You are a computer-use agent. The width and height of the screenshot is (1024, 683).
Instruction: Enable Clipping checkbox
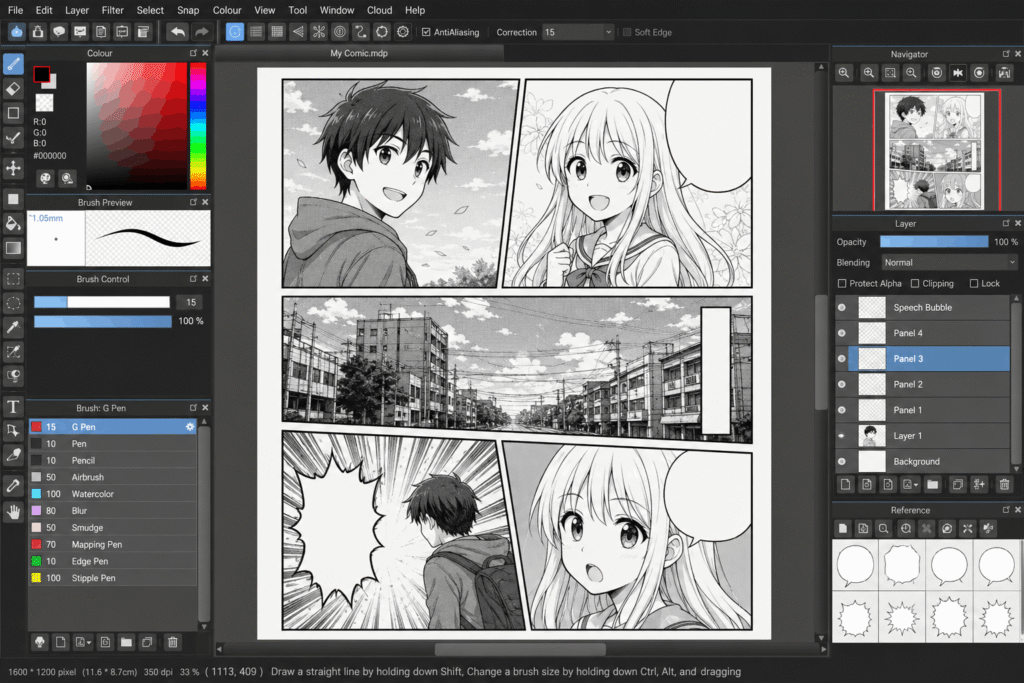click(x=915, y=283)
